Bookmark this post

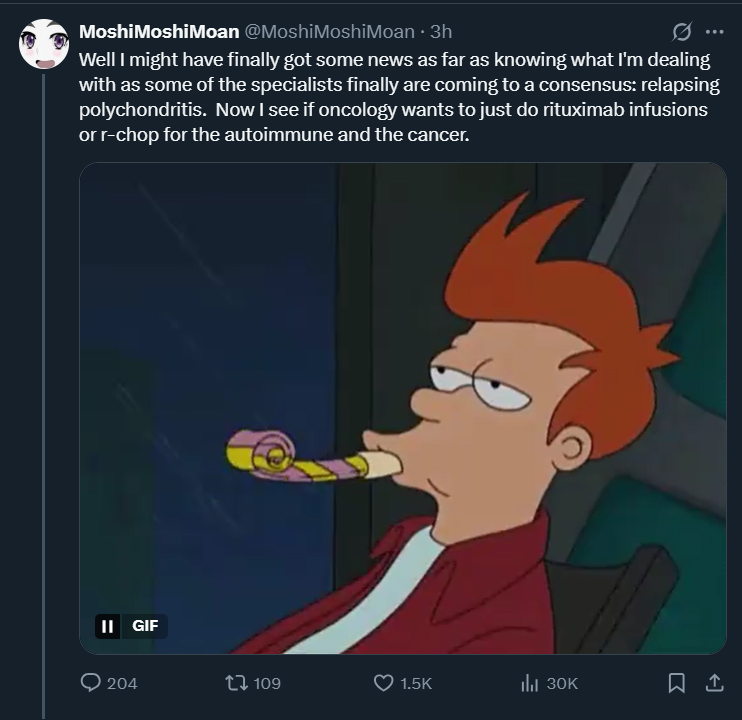pos(677,683)
